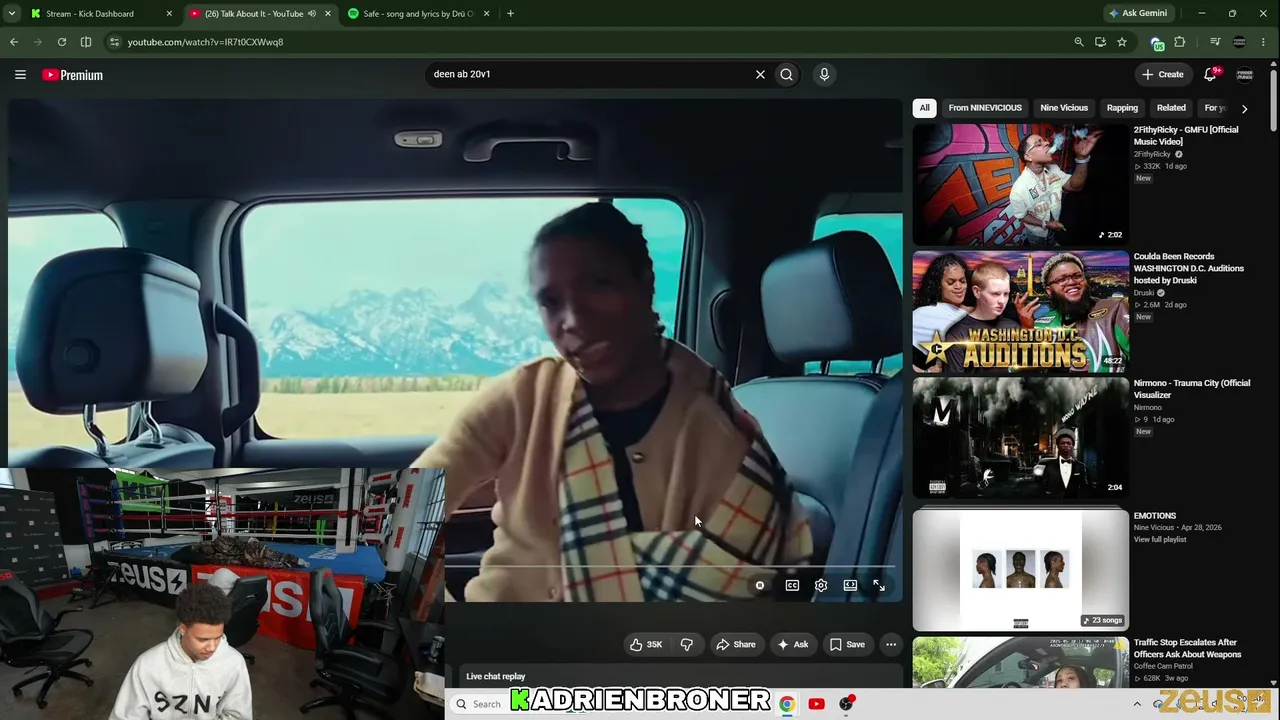Open YouTube app in the taskbar
1280x720 pixels.
tap(817, 704)
